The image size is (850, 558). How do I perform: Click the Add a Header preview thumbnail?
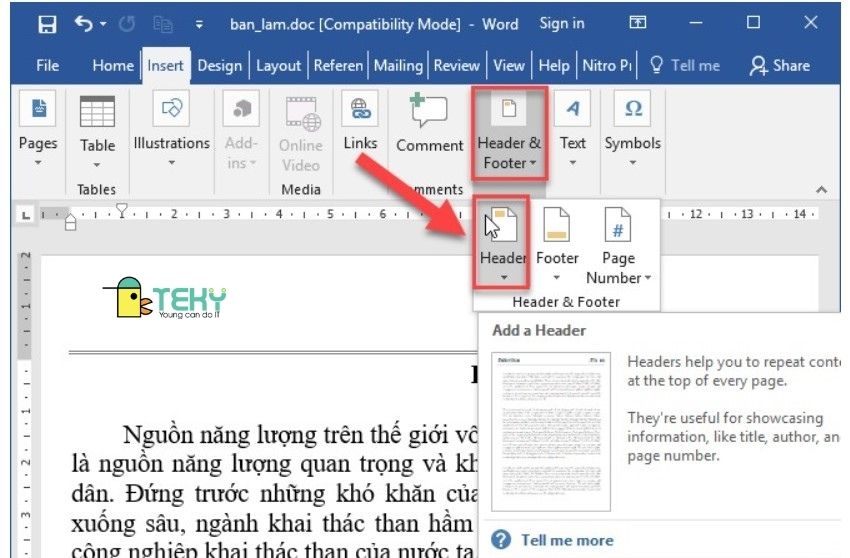point(551,431)
